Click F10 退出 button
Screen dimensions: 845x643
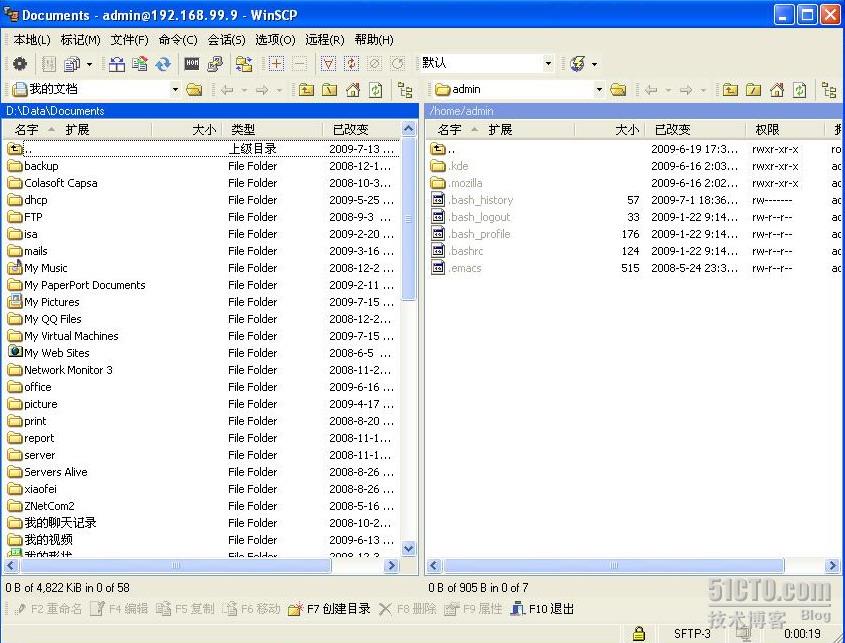542,609
